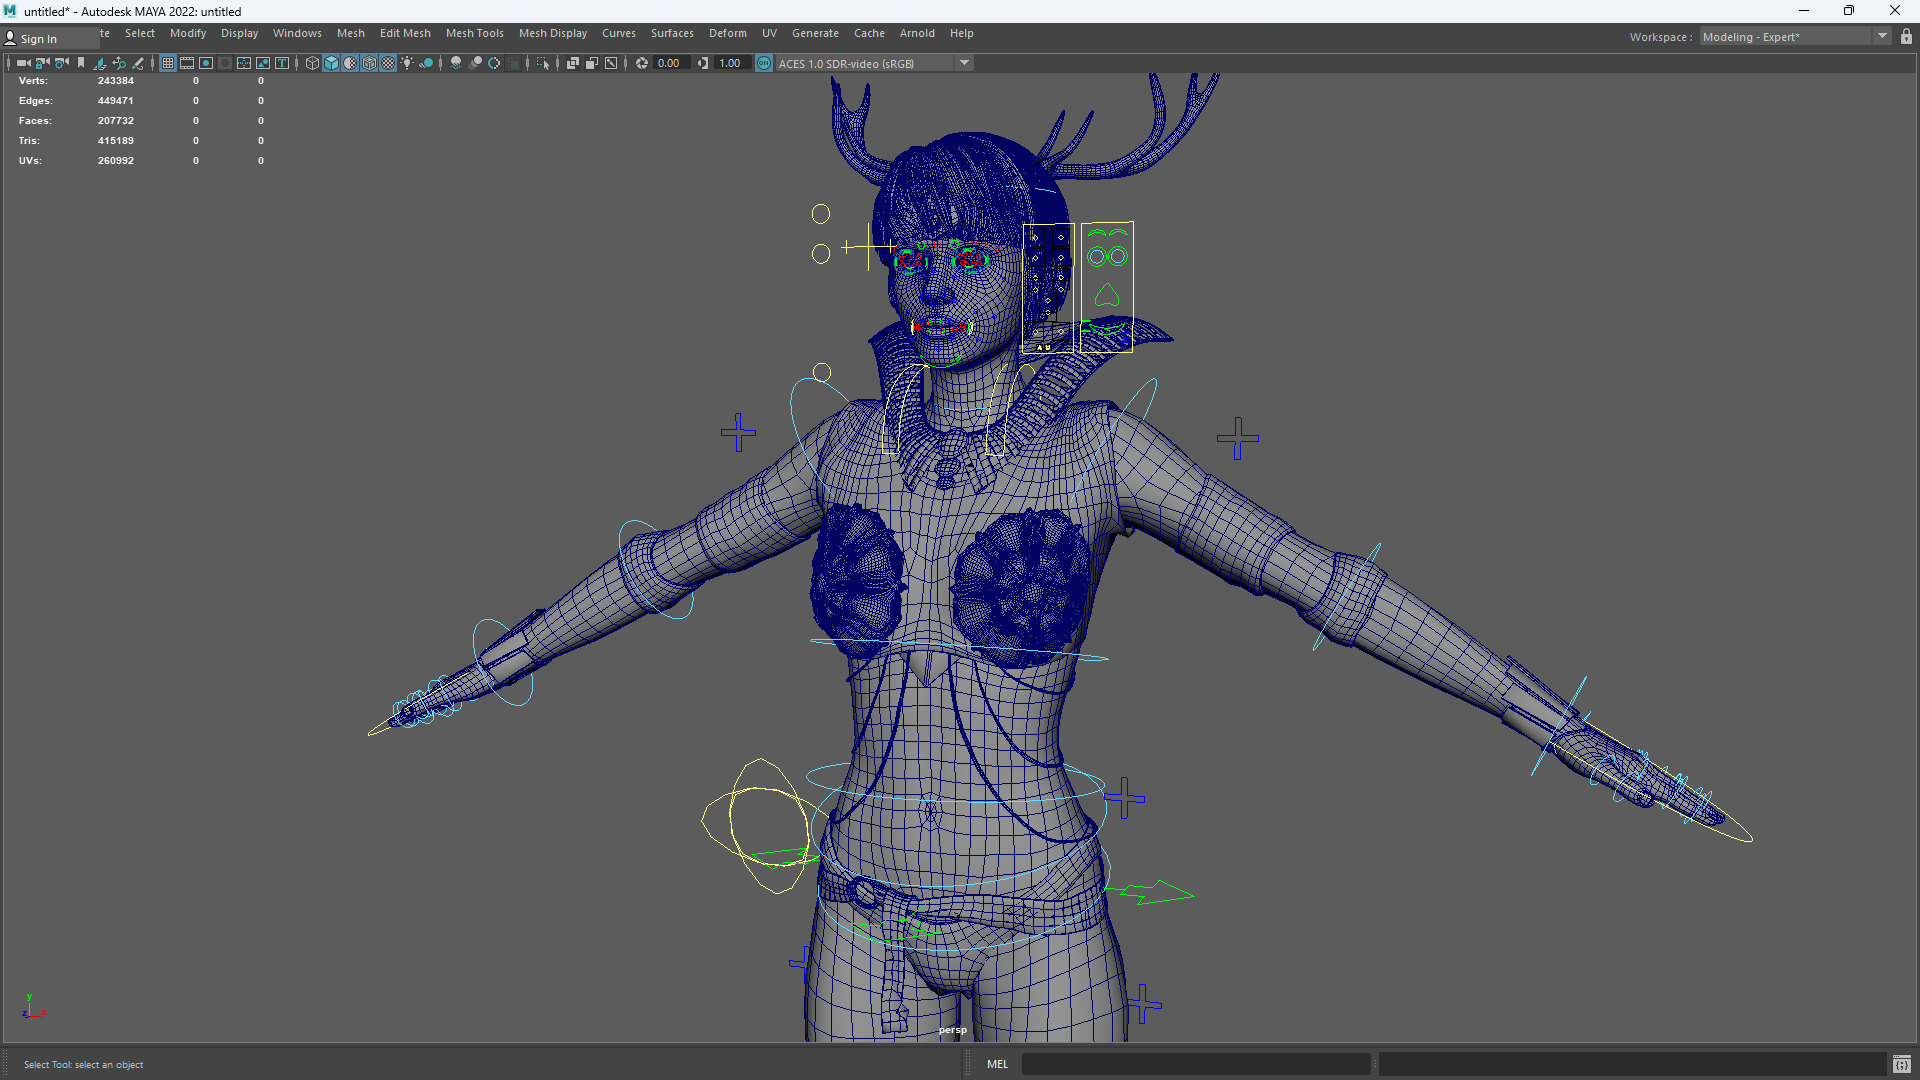Image resolution: width=1920 pixels, height=1080 pixels.
Task: Toggle the viewport Grid display
Action: pos(168,63)
